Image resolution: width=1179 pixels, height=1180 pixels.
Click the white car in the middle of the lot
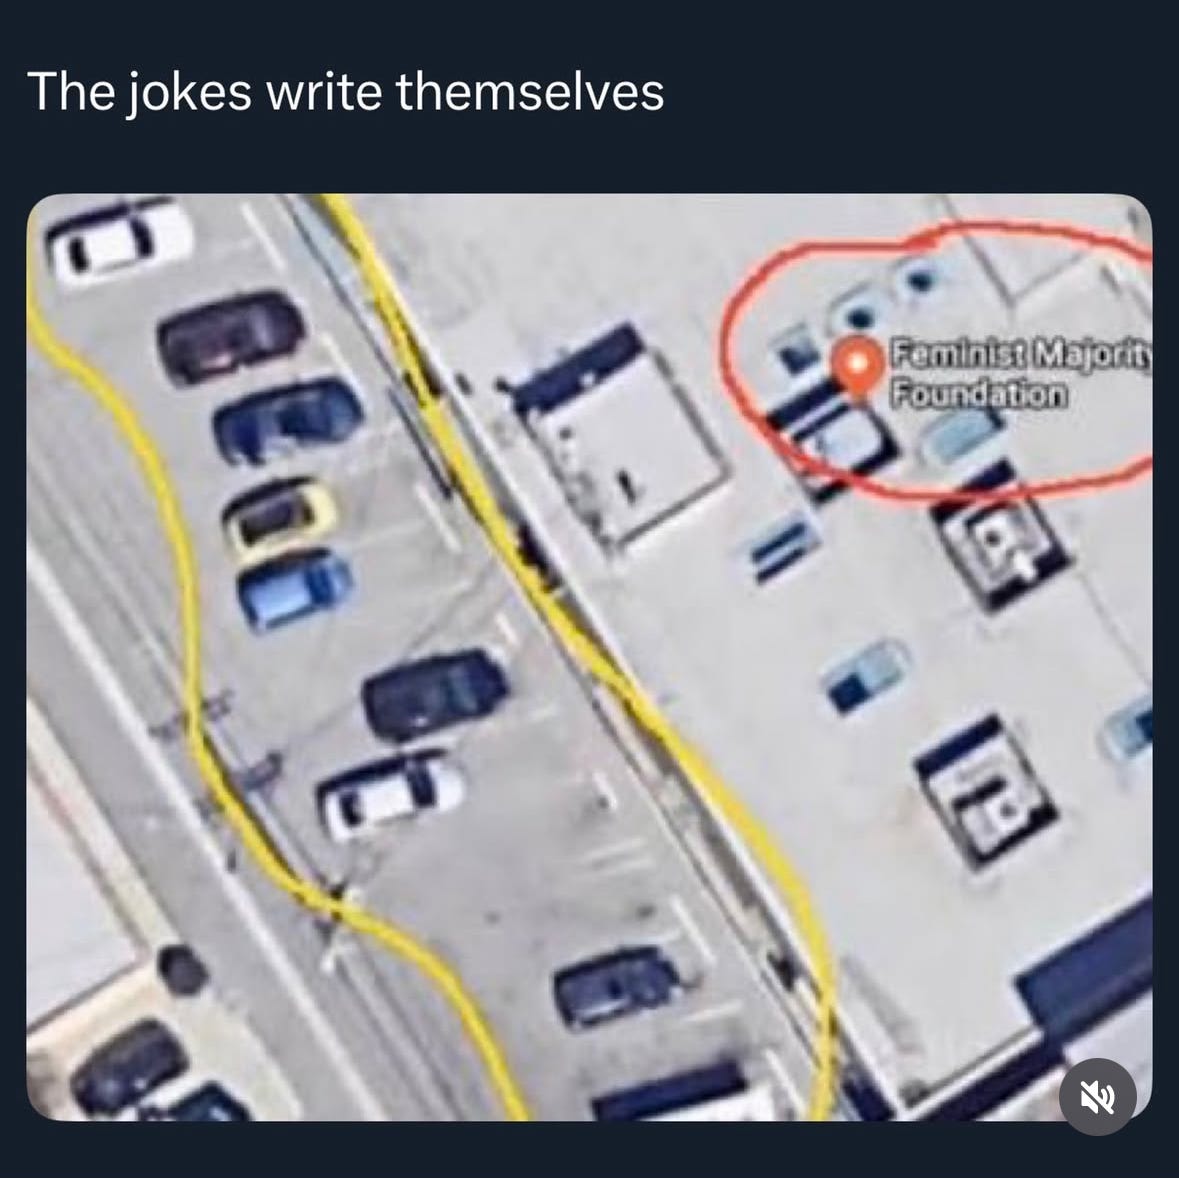[390, 794]
